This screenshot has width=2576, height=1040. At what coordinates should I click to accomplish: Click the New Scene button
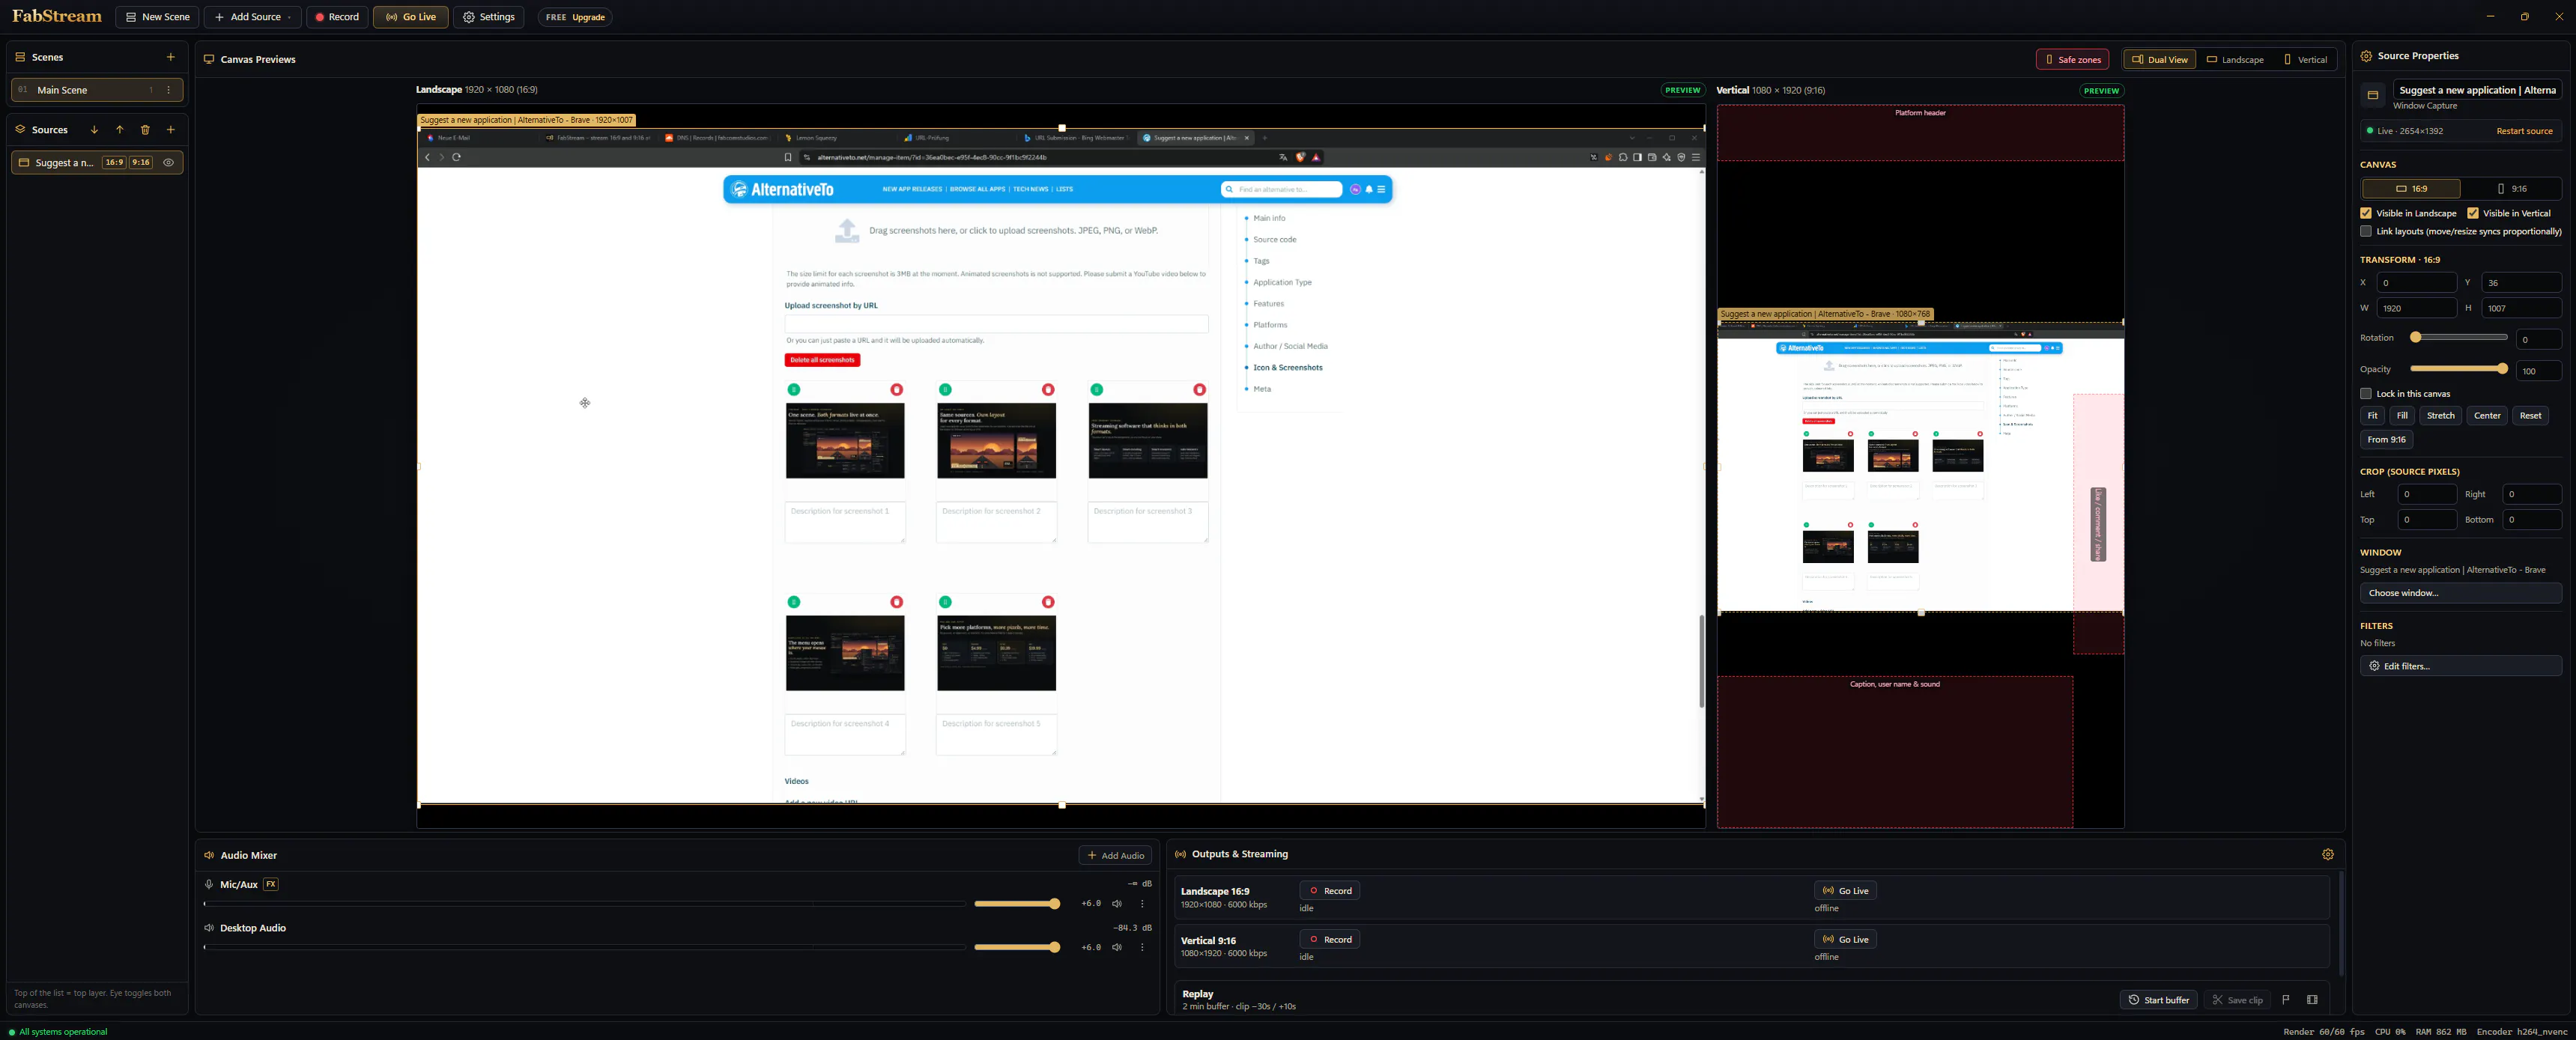(157, 17)
